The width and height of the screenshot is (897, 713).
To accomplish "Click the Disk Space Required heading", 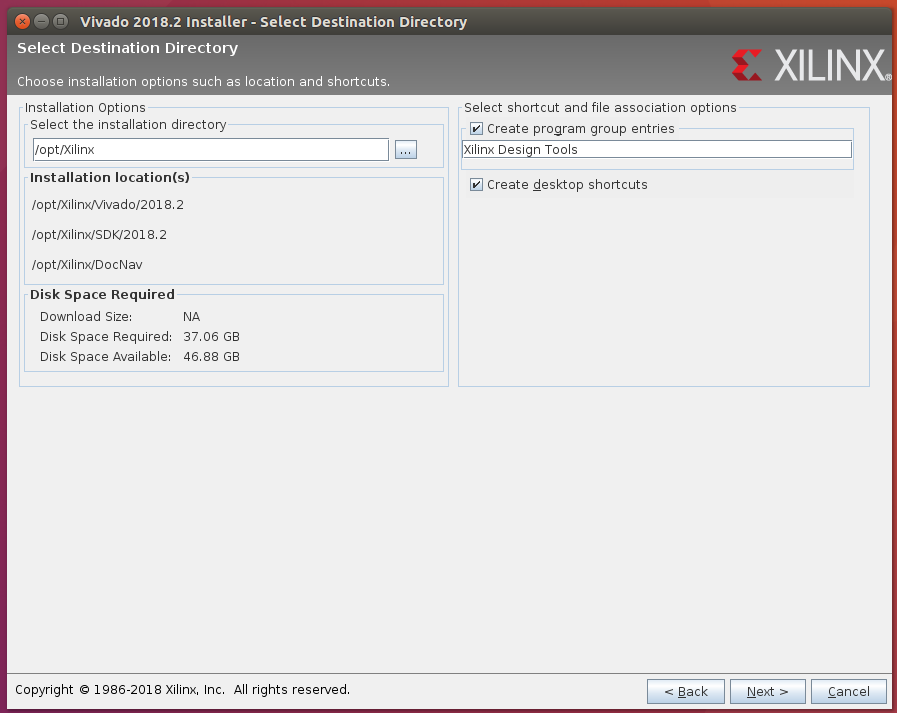I will (x=102, y=295).
